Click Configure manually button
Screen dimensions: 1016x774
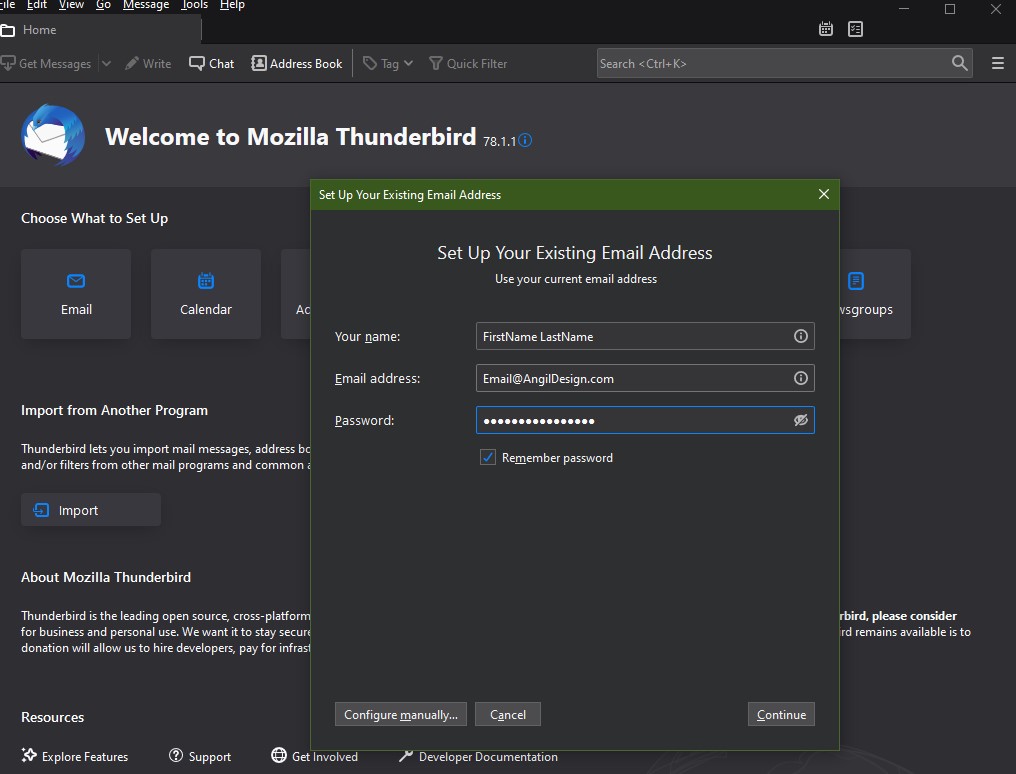400,714
